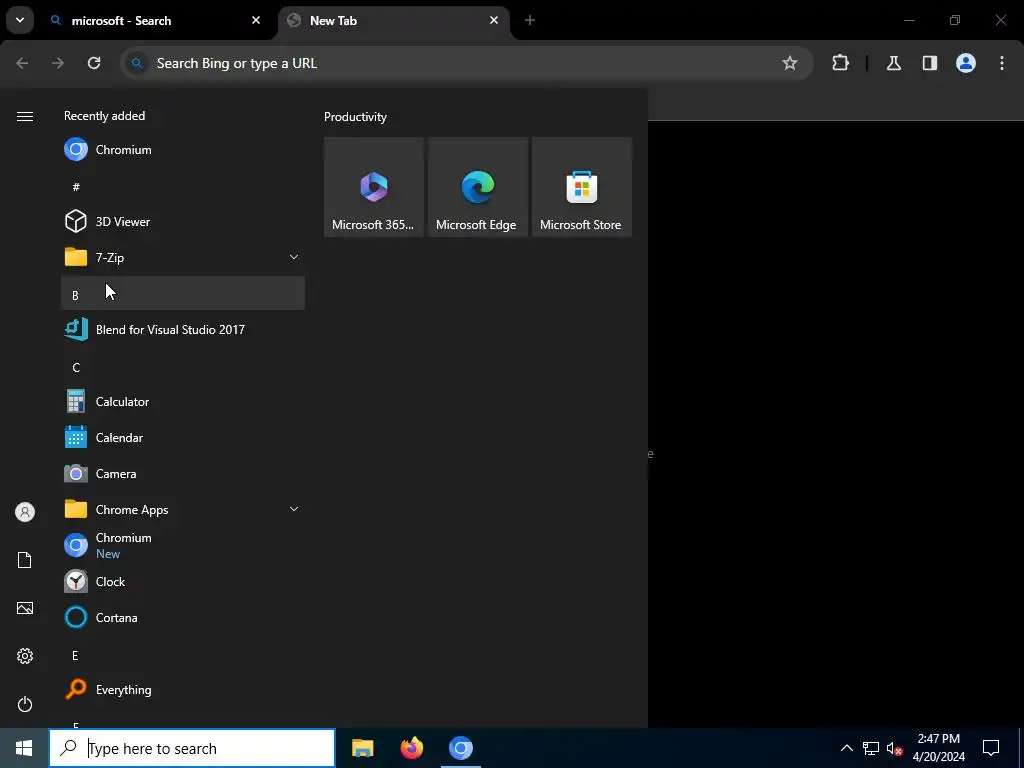This screenshot has height=768, width=1024.
Task: Expand the 7-Zip folder chevron
Action: pos(294,257)
